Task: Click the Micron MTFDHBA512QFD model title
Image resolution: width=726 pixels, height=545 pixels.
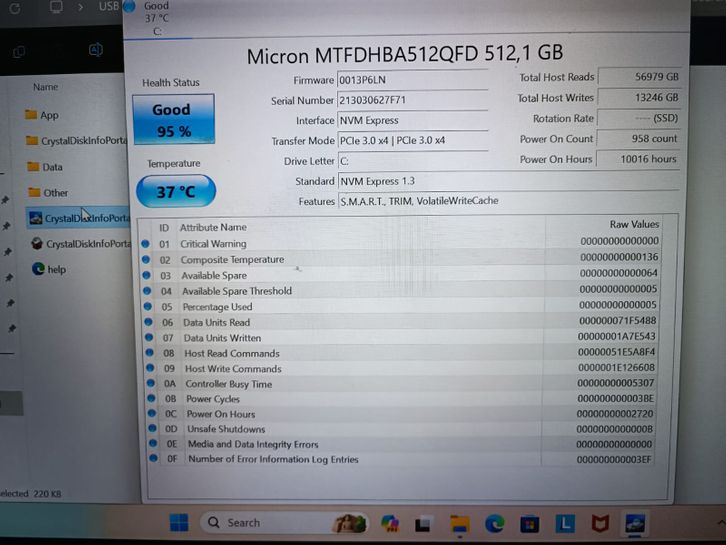Action: click(405, 55)
